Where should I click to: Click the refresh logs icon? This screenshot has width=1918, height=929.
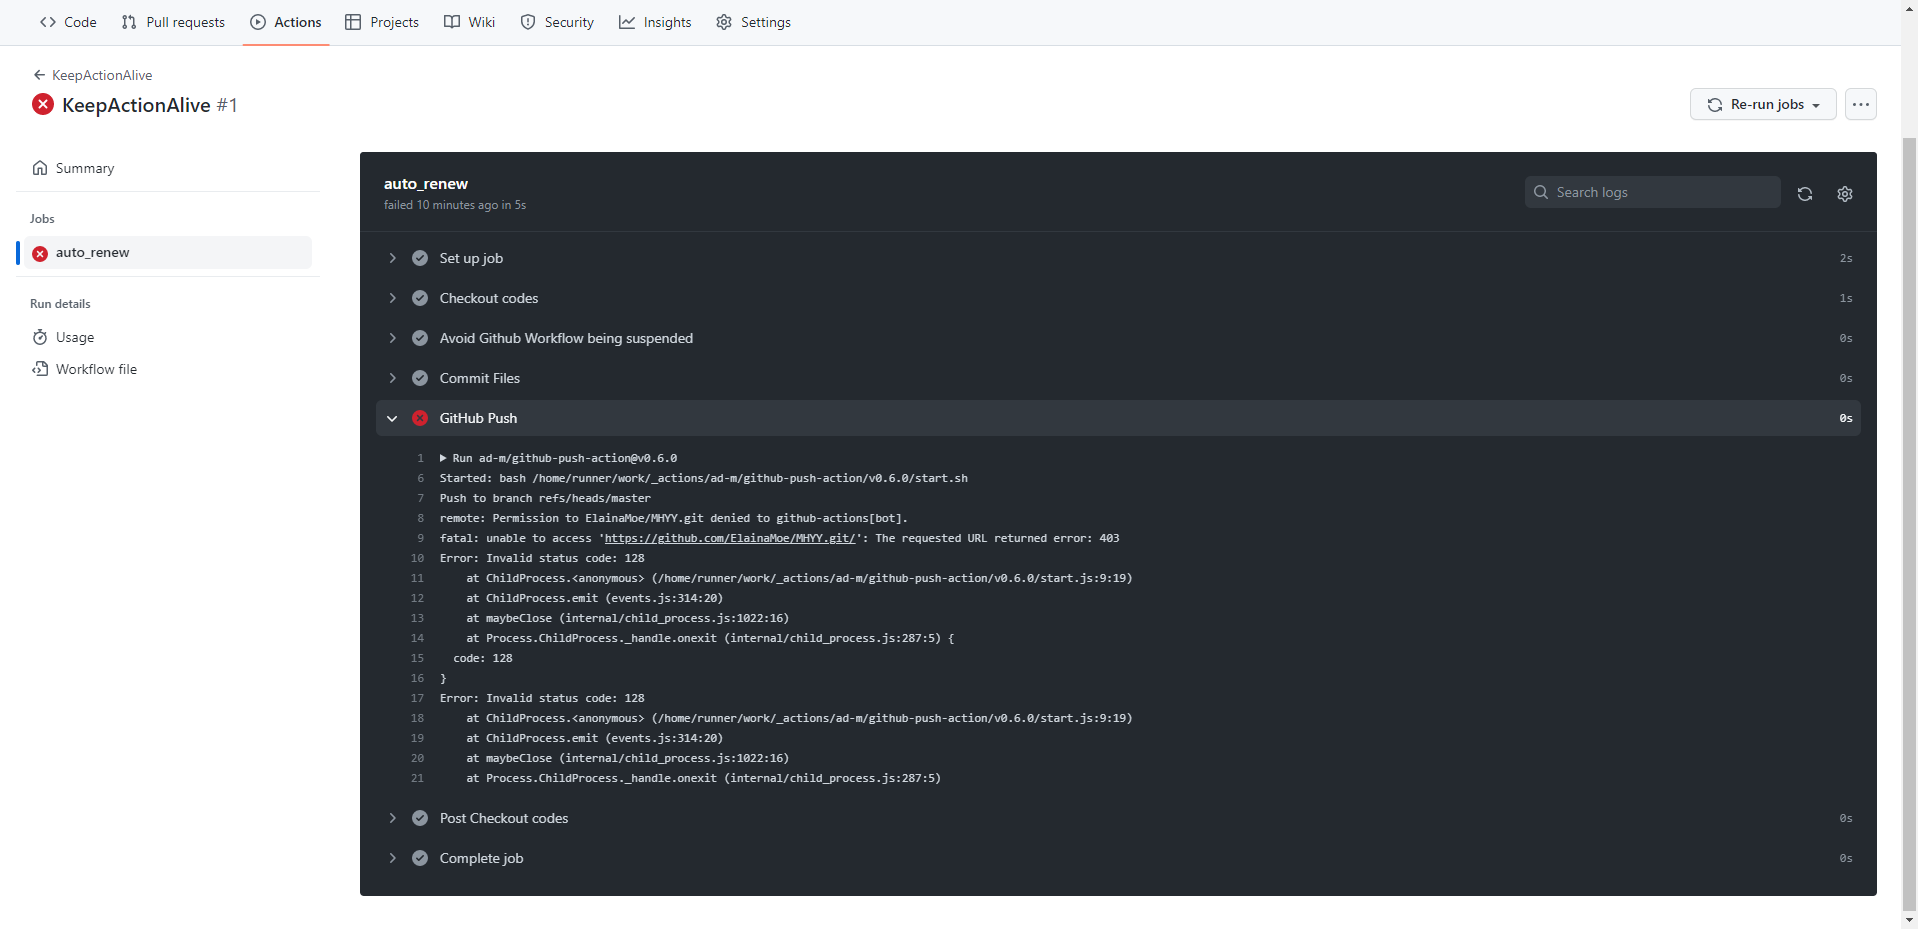[1804, 194]
